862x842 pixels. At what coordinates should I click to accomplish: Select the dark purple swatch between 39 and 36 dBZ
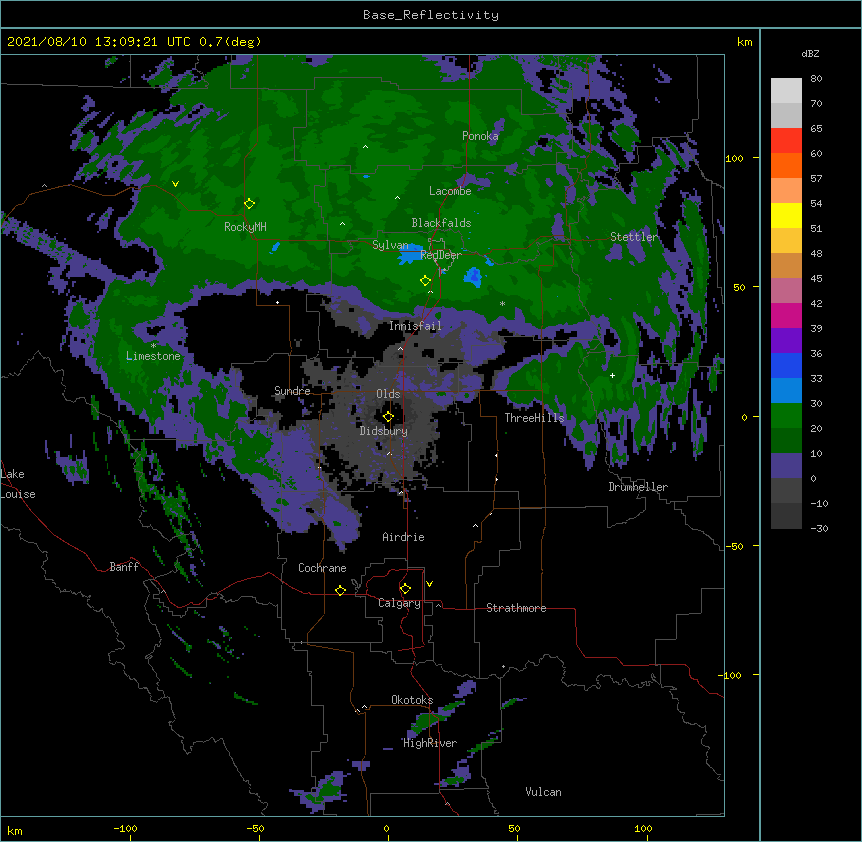click(786, 341)
